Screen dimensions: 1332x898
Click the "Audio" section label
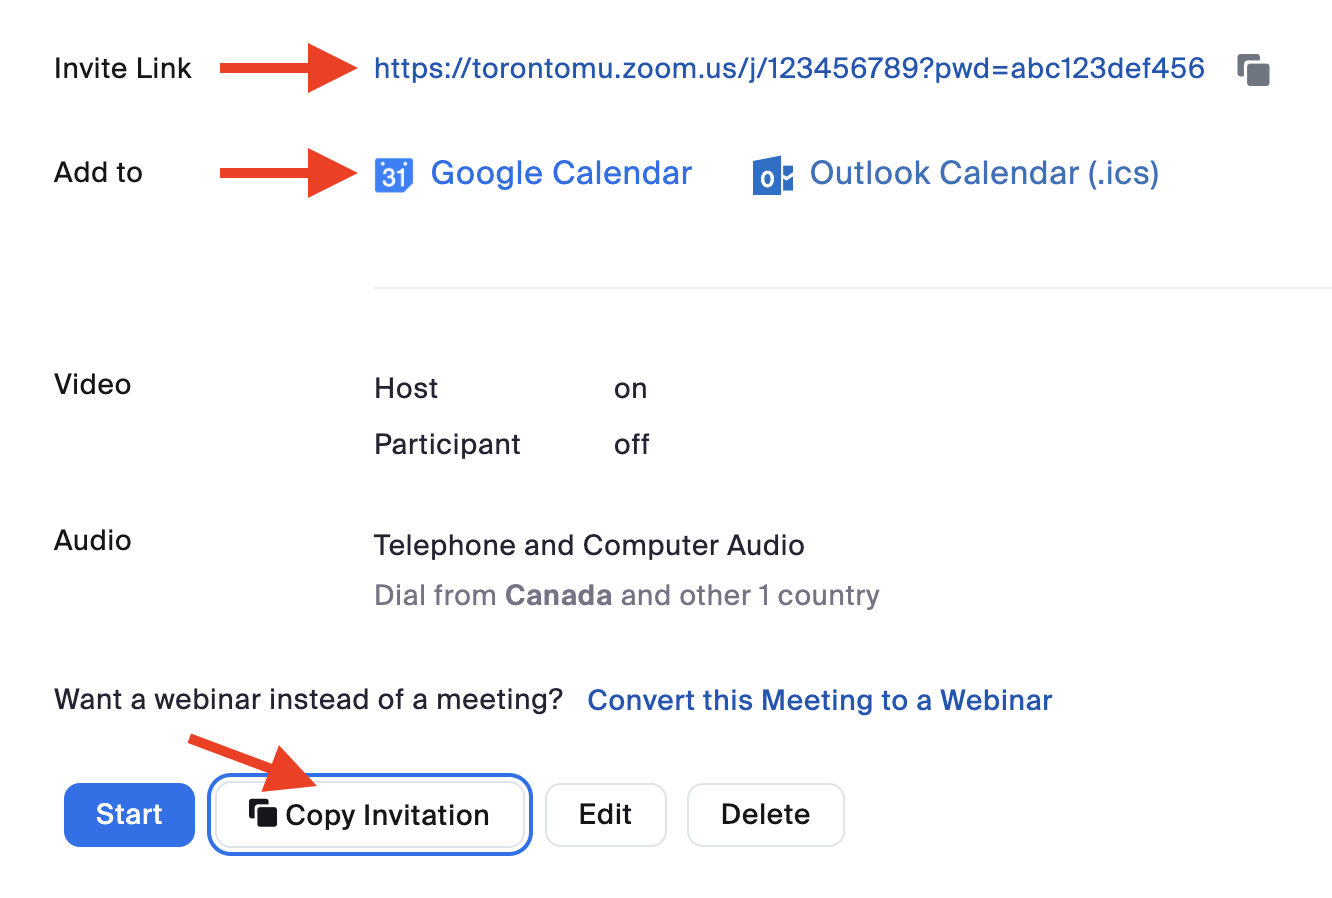click(x=92, y=540)
